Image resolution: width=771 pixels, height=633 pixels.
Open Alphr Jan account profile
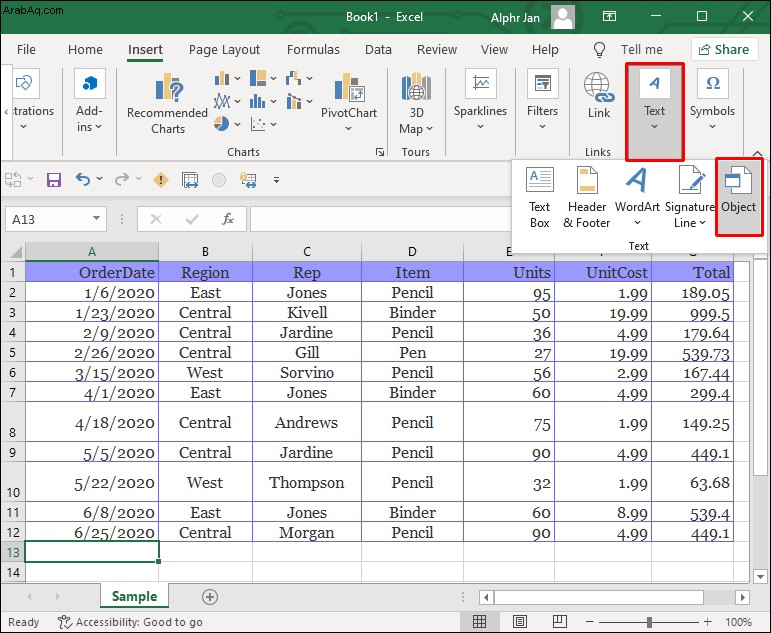[533, 17]
